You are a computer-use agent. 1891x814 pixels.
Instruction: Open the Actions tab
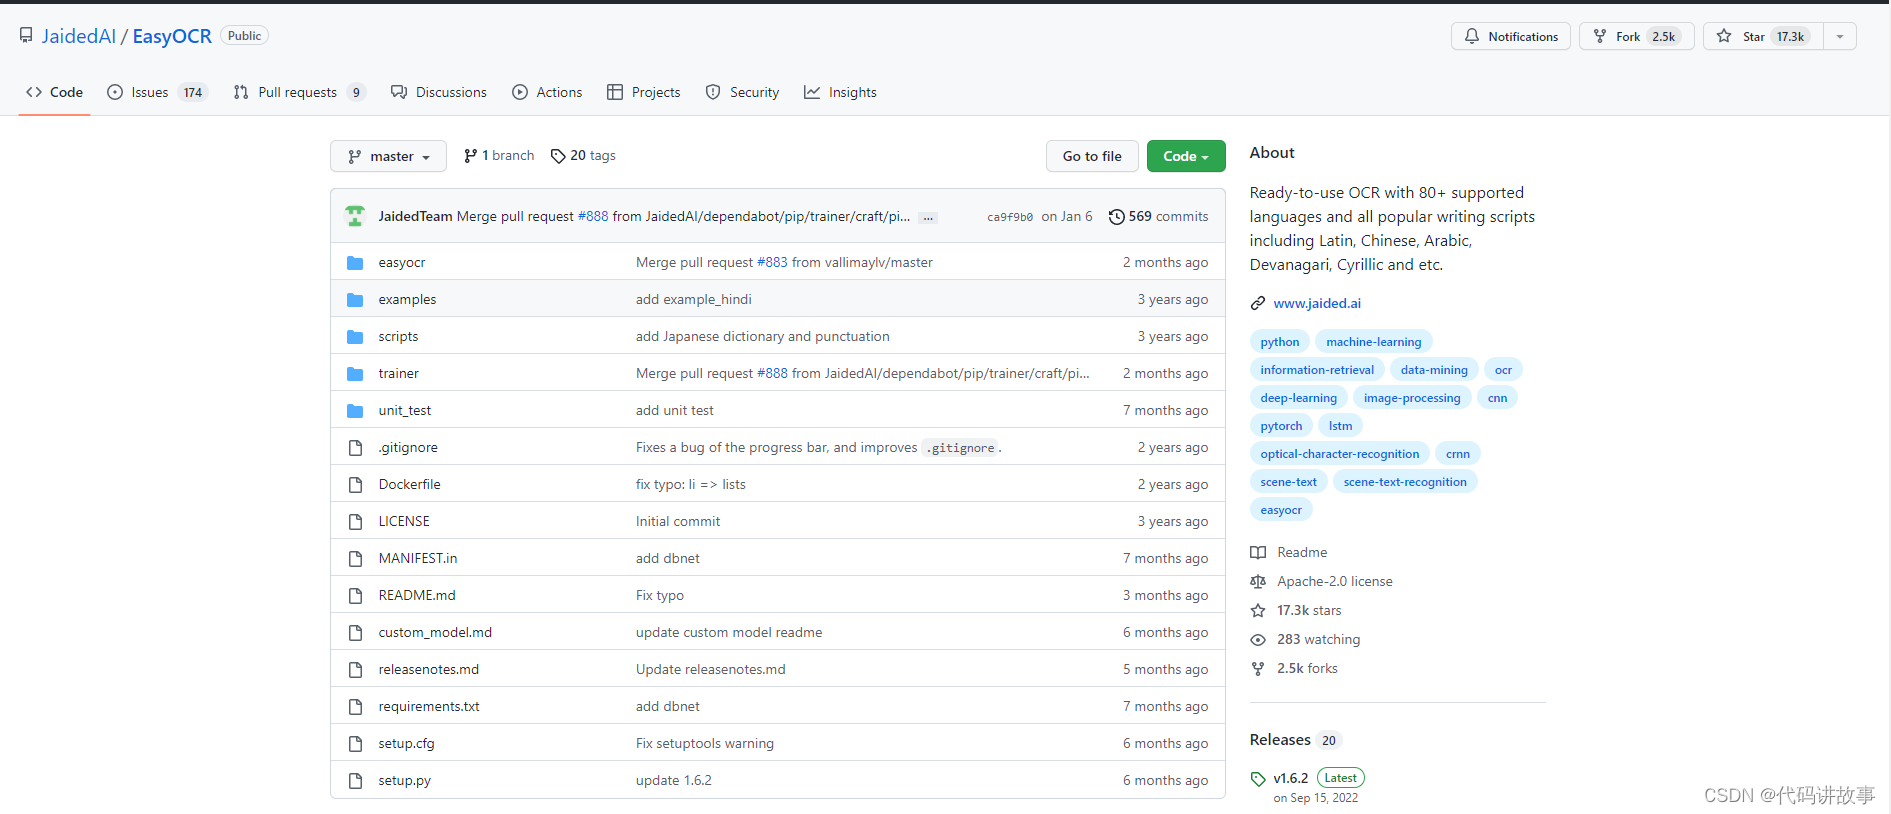[x=547, y=92]
